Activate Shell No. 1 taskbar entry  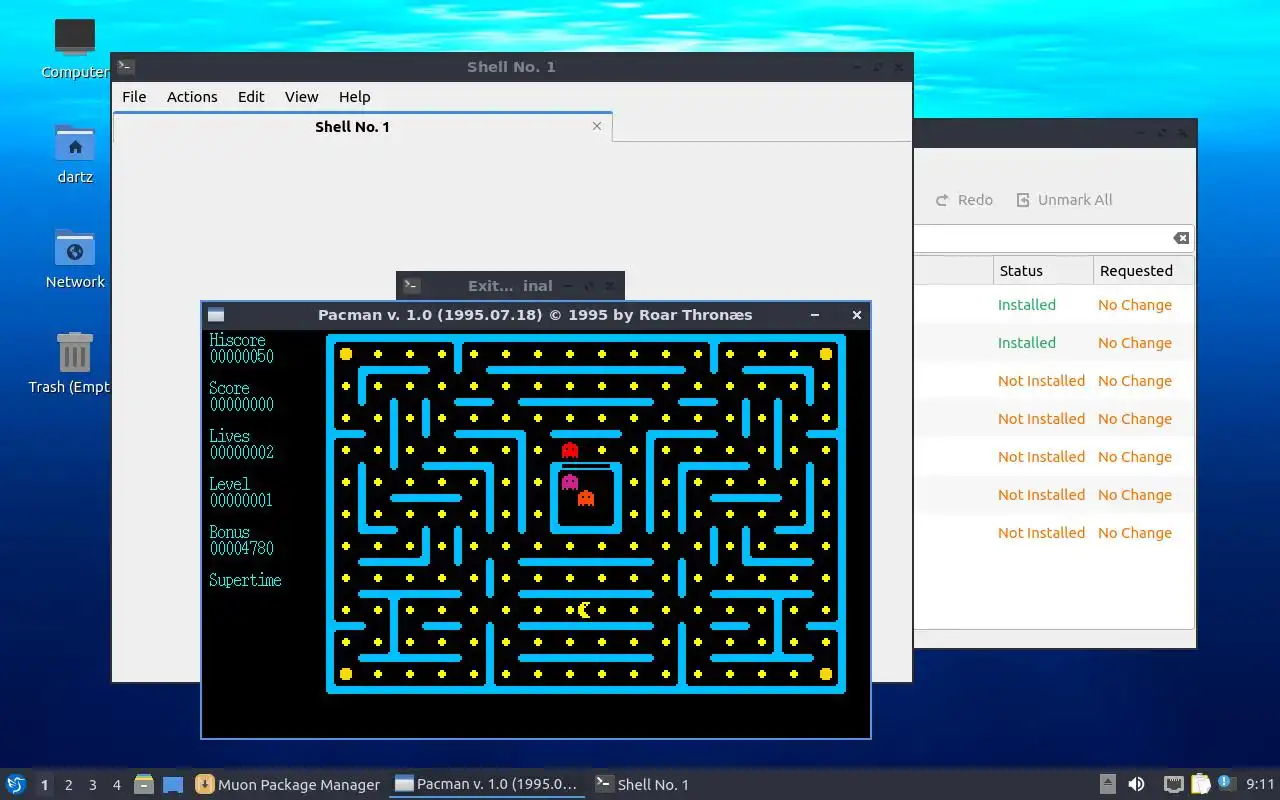pyautogui.click(x=642, y=785)
